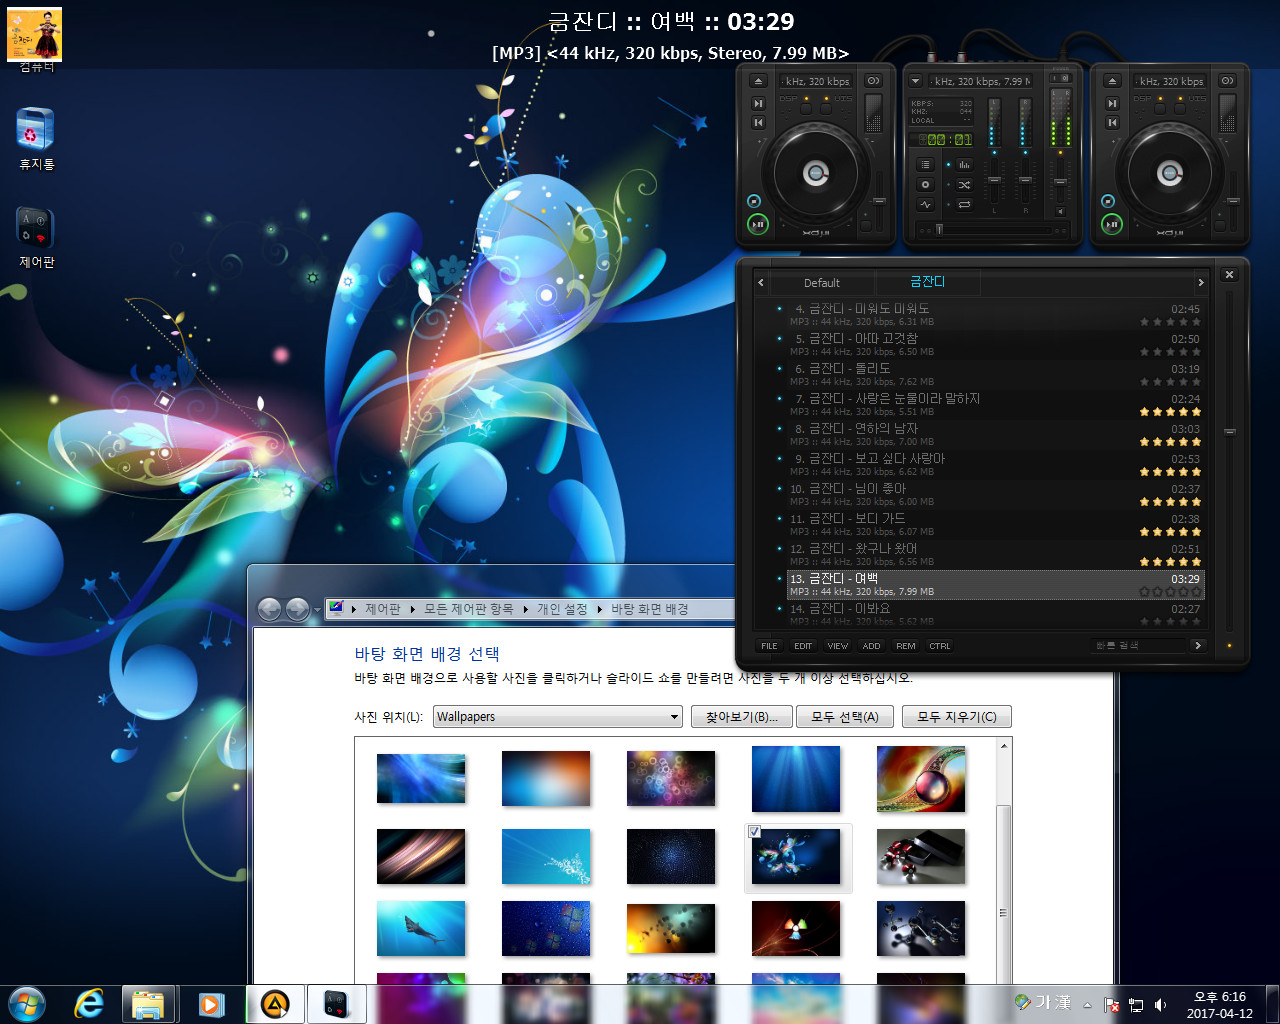Play or pause on the left deck

[x=758, y=224]
